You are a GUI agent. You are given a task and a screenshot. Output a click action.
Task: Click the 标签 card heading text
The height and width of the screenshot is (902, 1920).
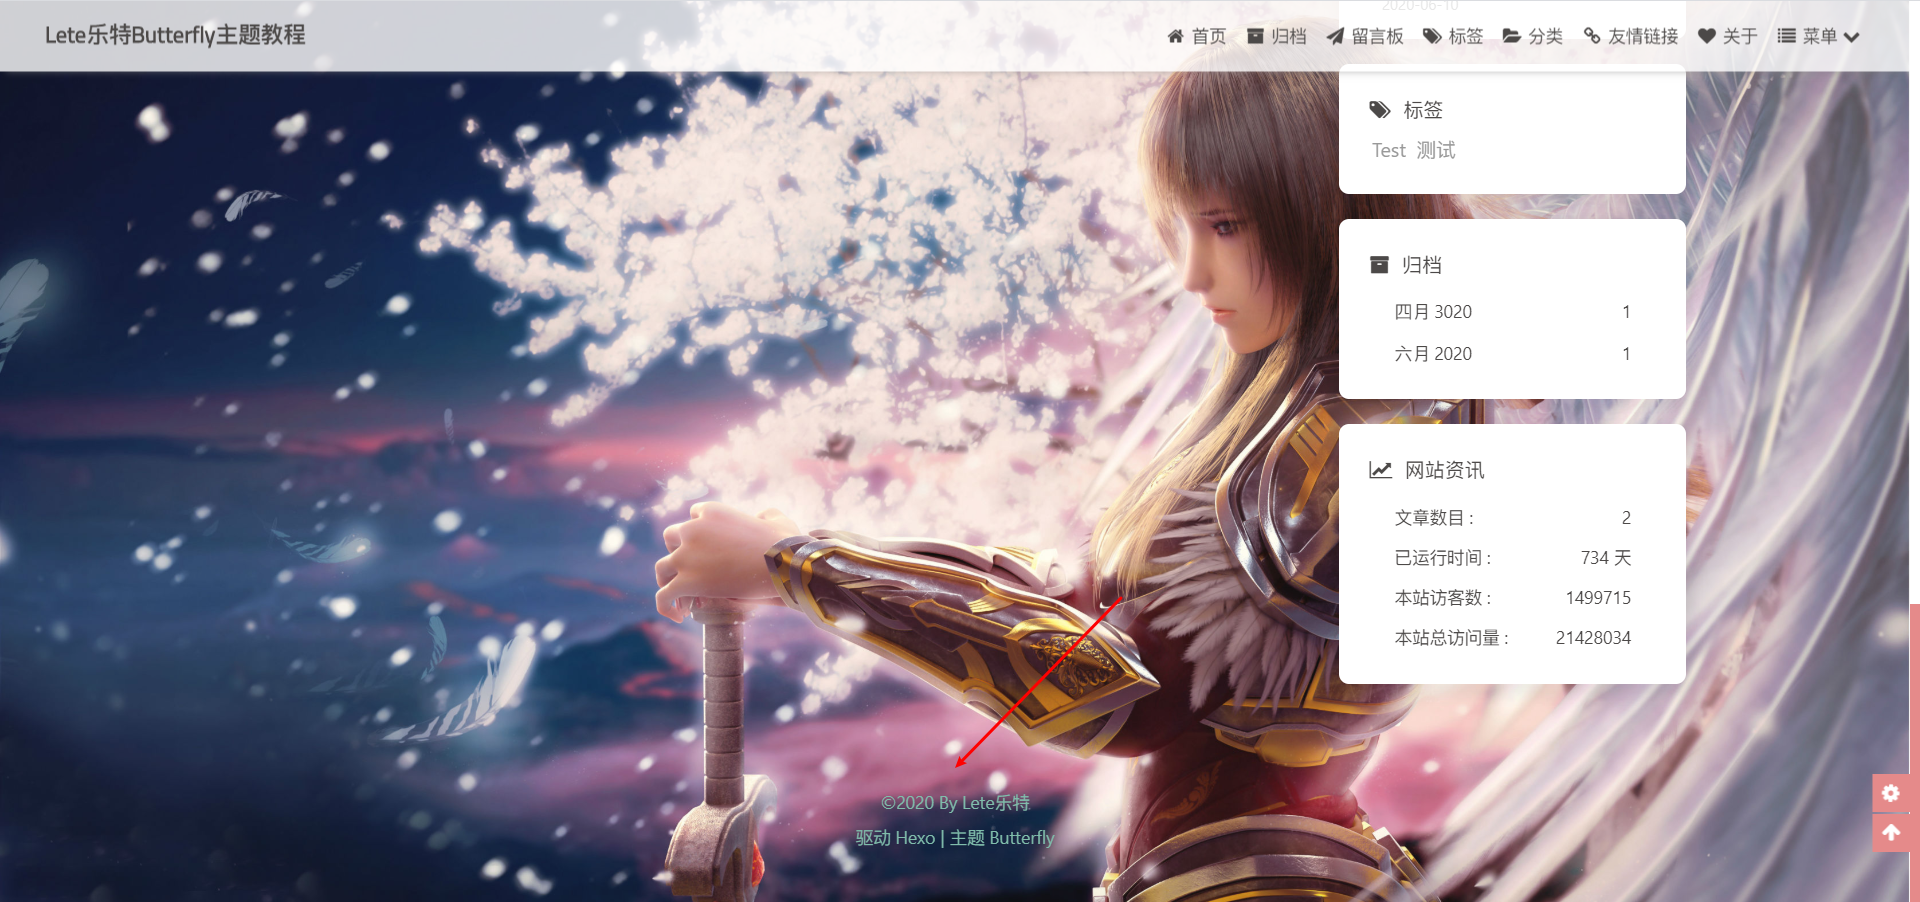pyautogui.click(x=1423, y=110)
